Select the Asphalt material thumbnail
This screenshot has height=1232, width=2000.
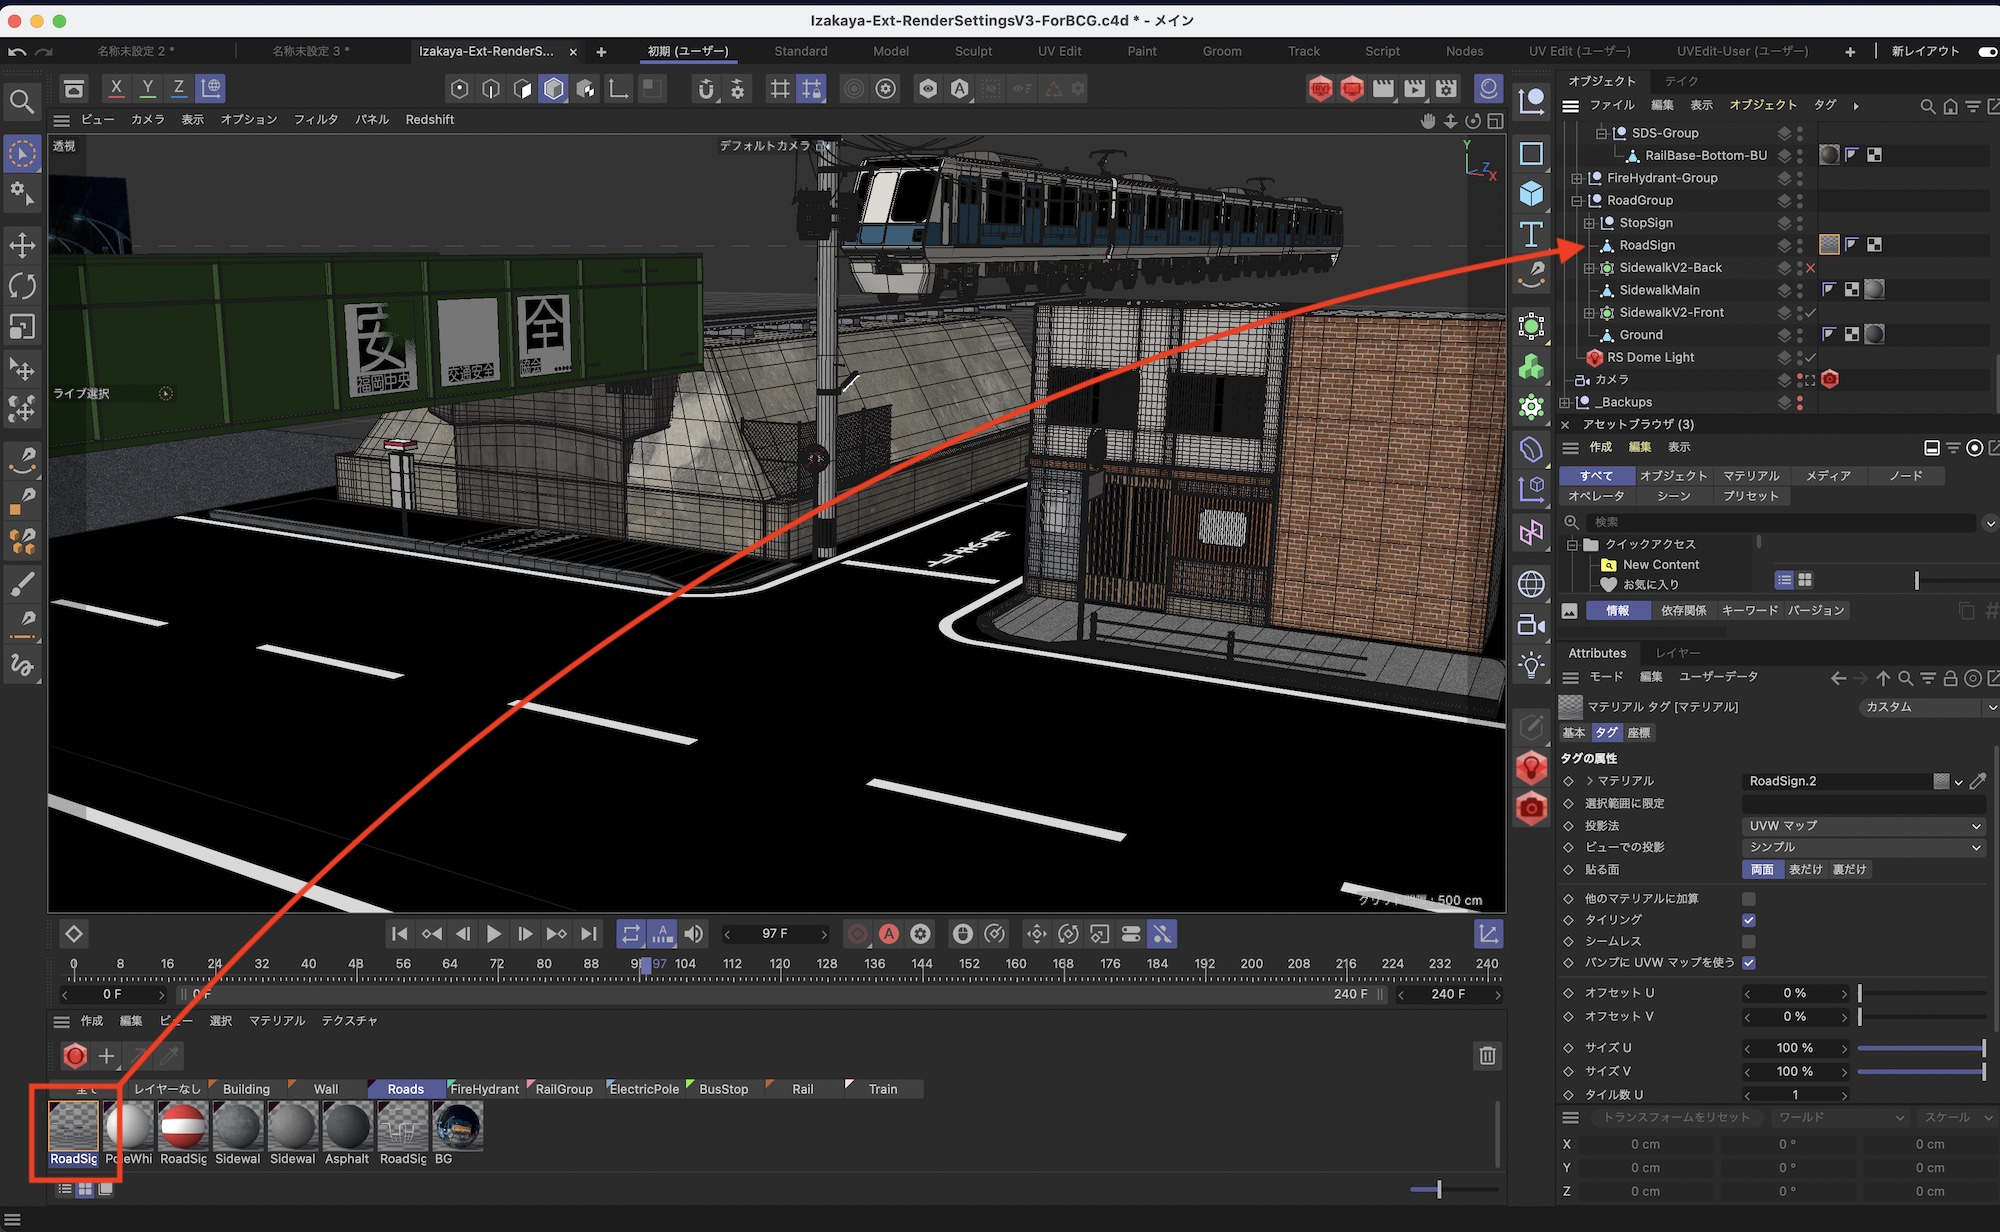point(347,1128)
